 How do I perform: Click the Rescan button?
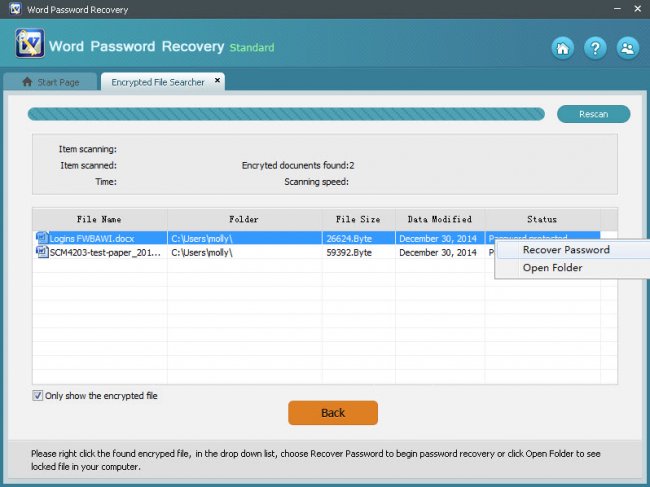click(x=593, y=114)
